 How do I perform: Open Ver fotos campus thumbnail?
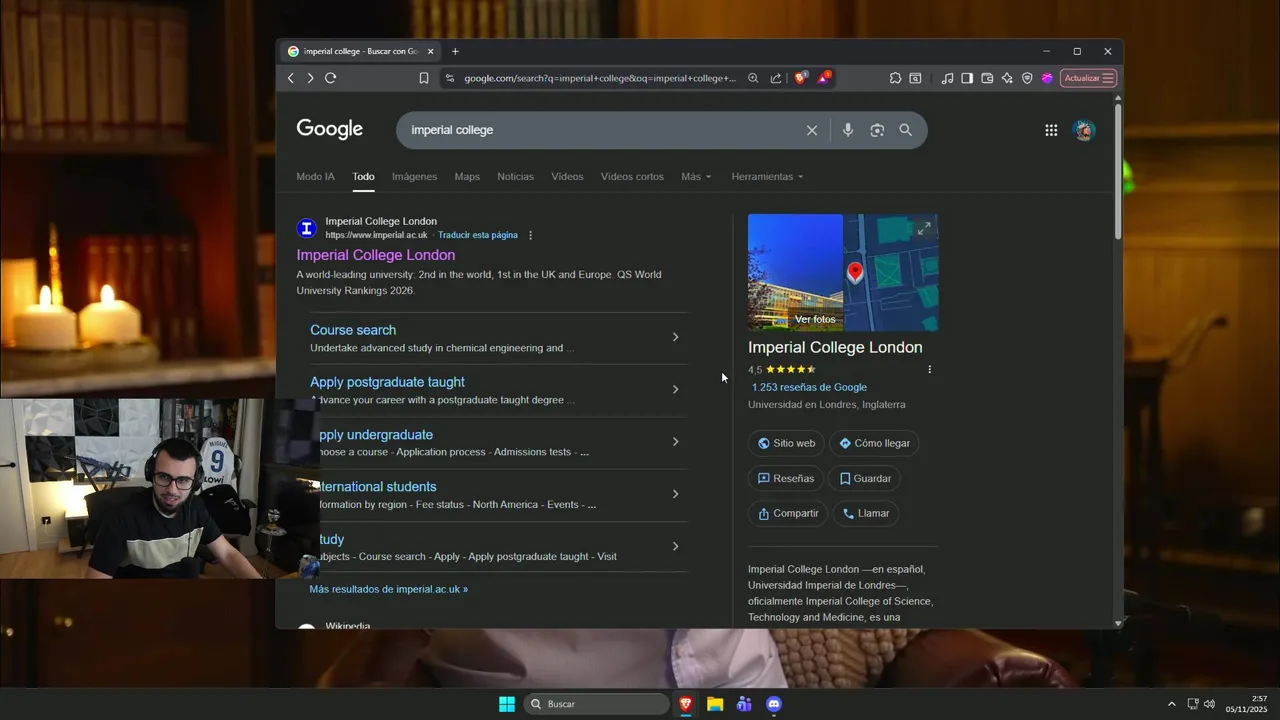tap(795, 272)
